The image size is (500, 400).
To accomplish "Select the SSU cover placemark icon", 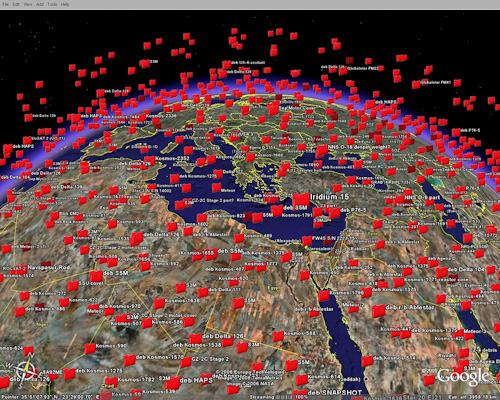I will tap(73, 286).
